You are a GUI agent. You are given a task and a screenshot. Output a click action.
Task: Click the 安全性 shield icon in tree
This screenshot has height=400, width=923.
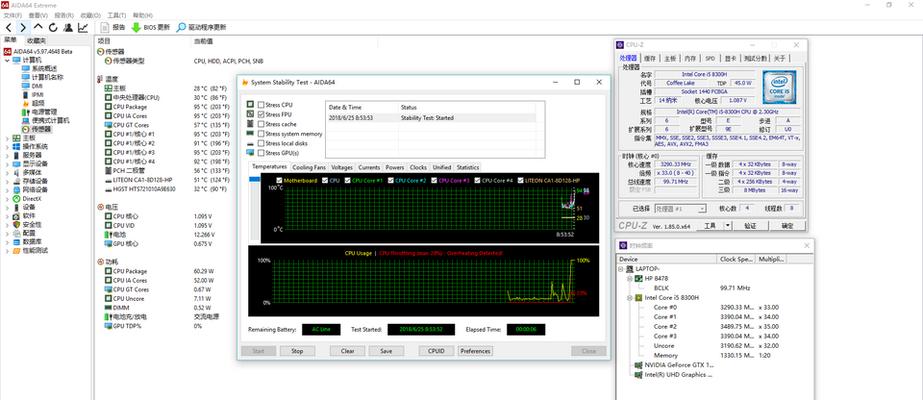pyautogui.click(x=16, y=225)
